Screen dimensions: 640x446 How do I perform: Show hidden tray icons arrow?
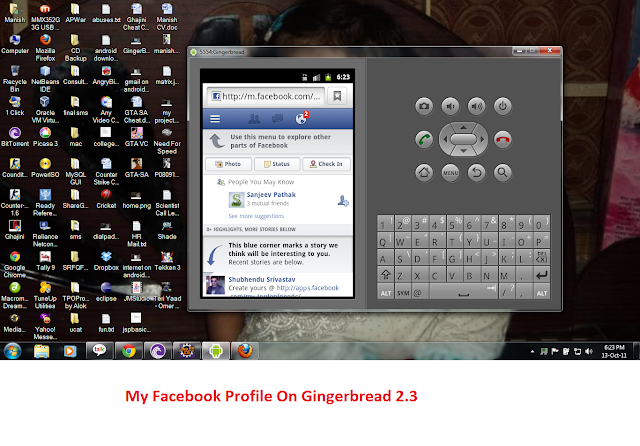click(x=532, y=351)
